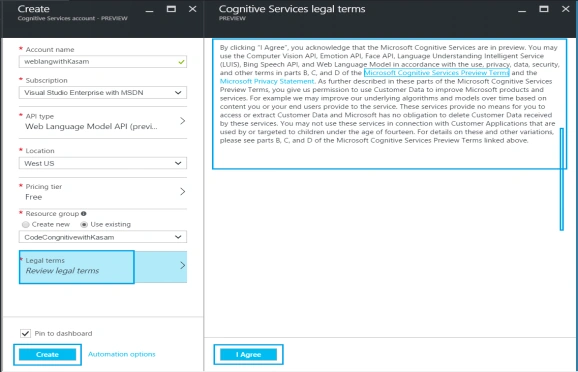578x372 pixels.
Task: Expand the Legal terms chevron
Action: pyautogui.click(x=182, y=265)
